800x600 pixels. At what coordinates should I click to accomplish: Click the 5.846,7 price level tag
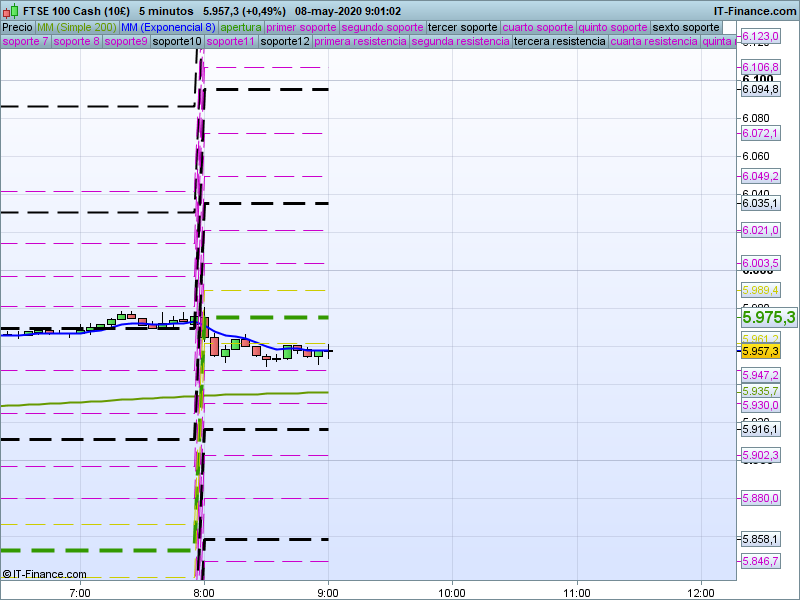pos(760,561)
